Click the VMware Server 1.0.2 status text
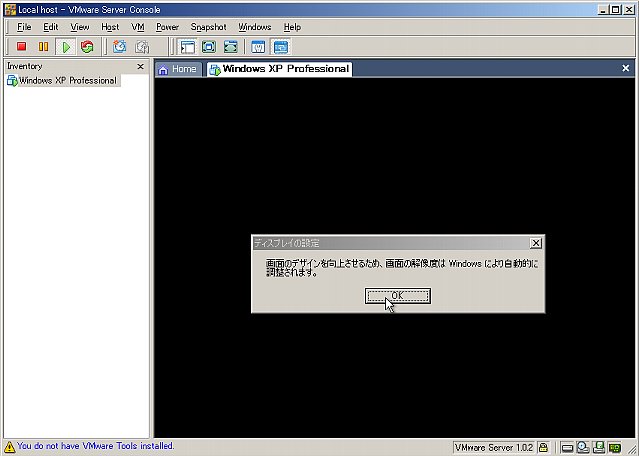The image size is (639, 456). (494, 447)
